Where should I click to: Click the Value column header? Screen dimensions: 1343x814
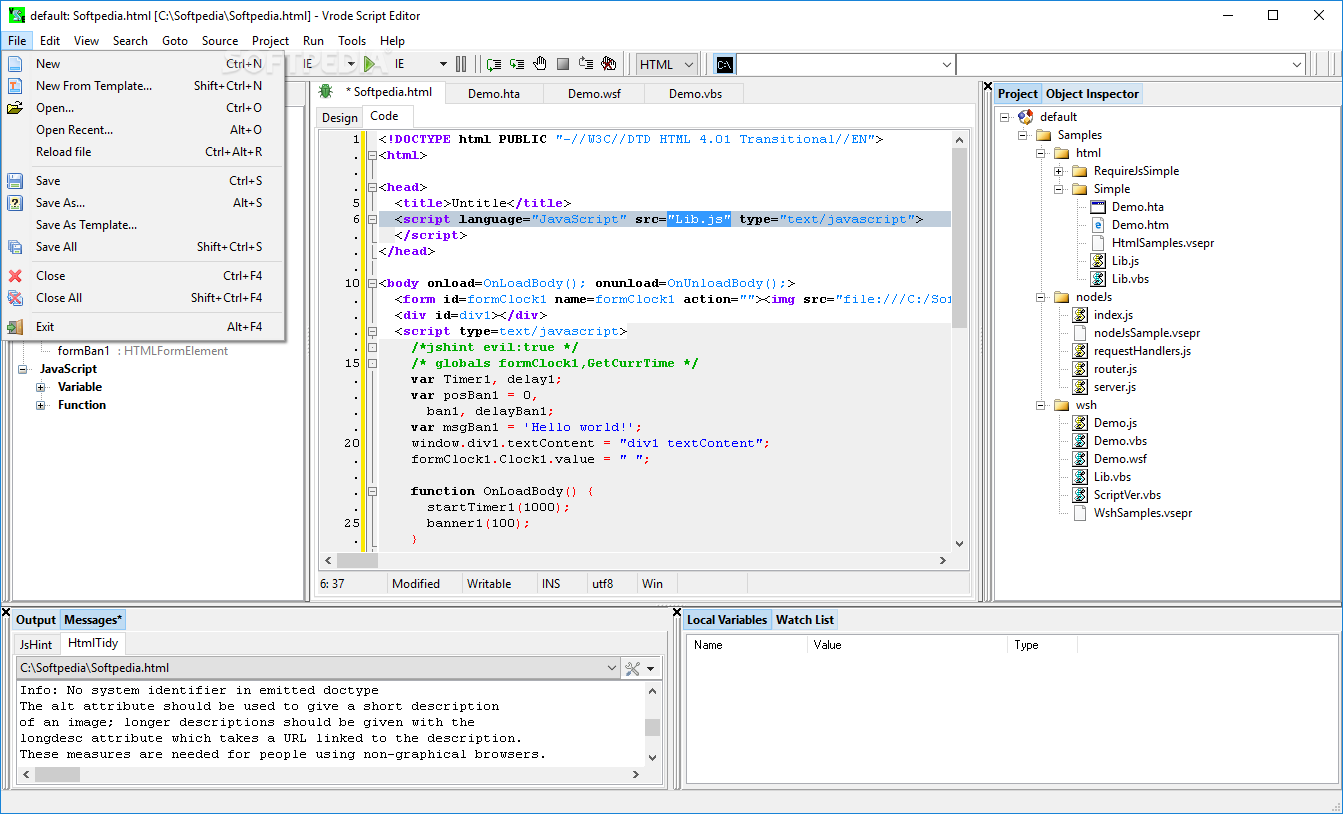(907, 645)
